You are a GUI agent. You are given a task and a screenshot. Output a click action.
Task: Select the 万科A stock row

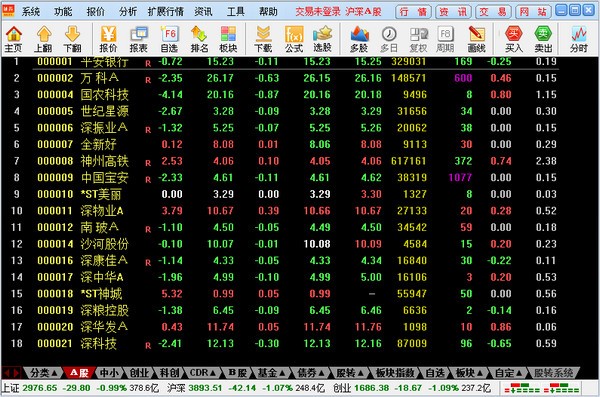(x=280, y=78)
